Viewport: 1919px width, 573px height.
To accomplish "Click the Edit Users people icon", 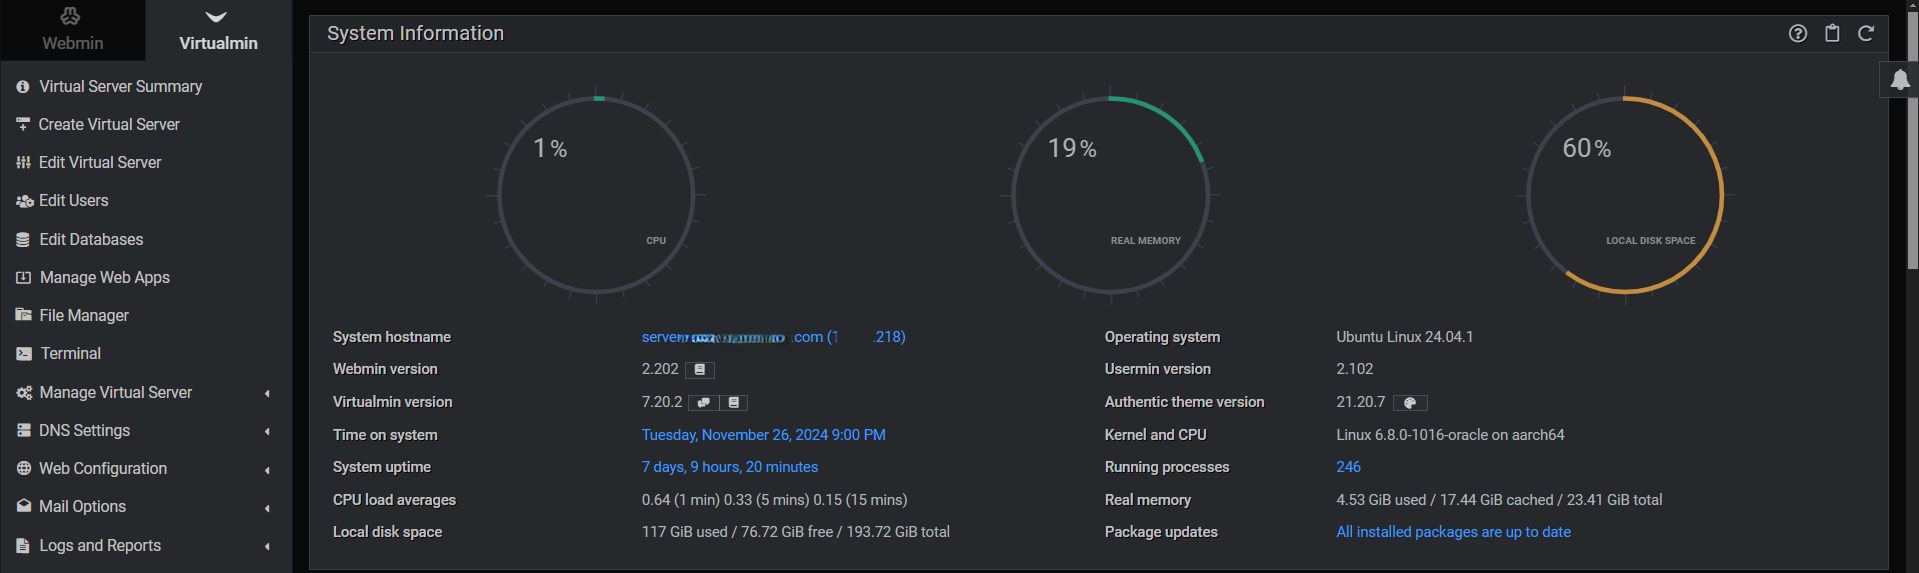I will (x=24, y=201).
